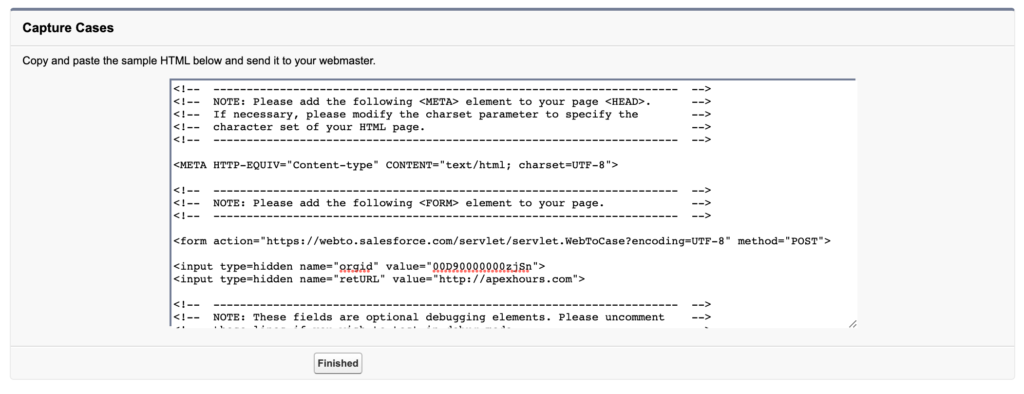
Task: Click the META HTTP-EQUIV line in code
Action: click(x=396, y=165)
